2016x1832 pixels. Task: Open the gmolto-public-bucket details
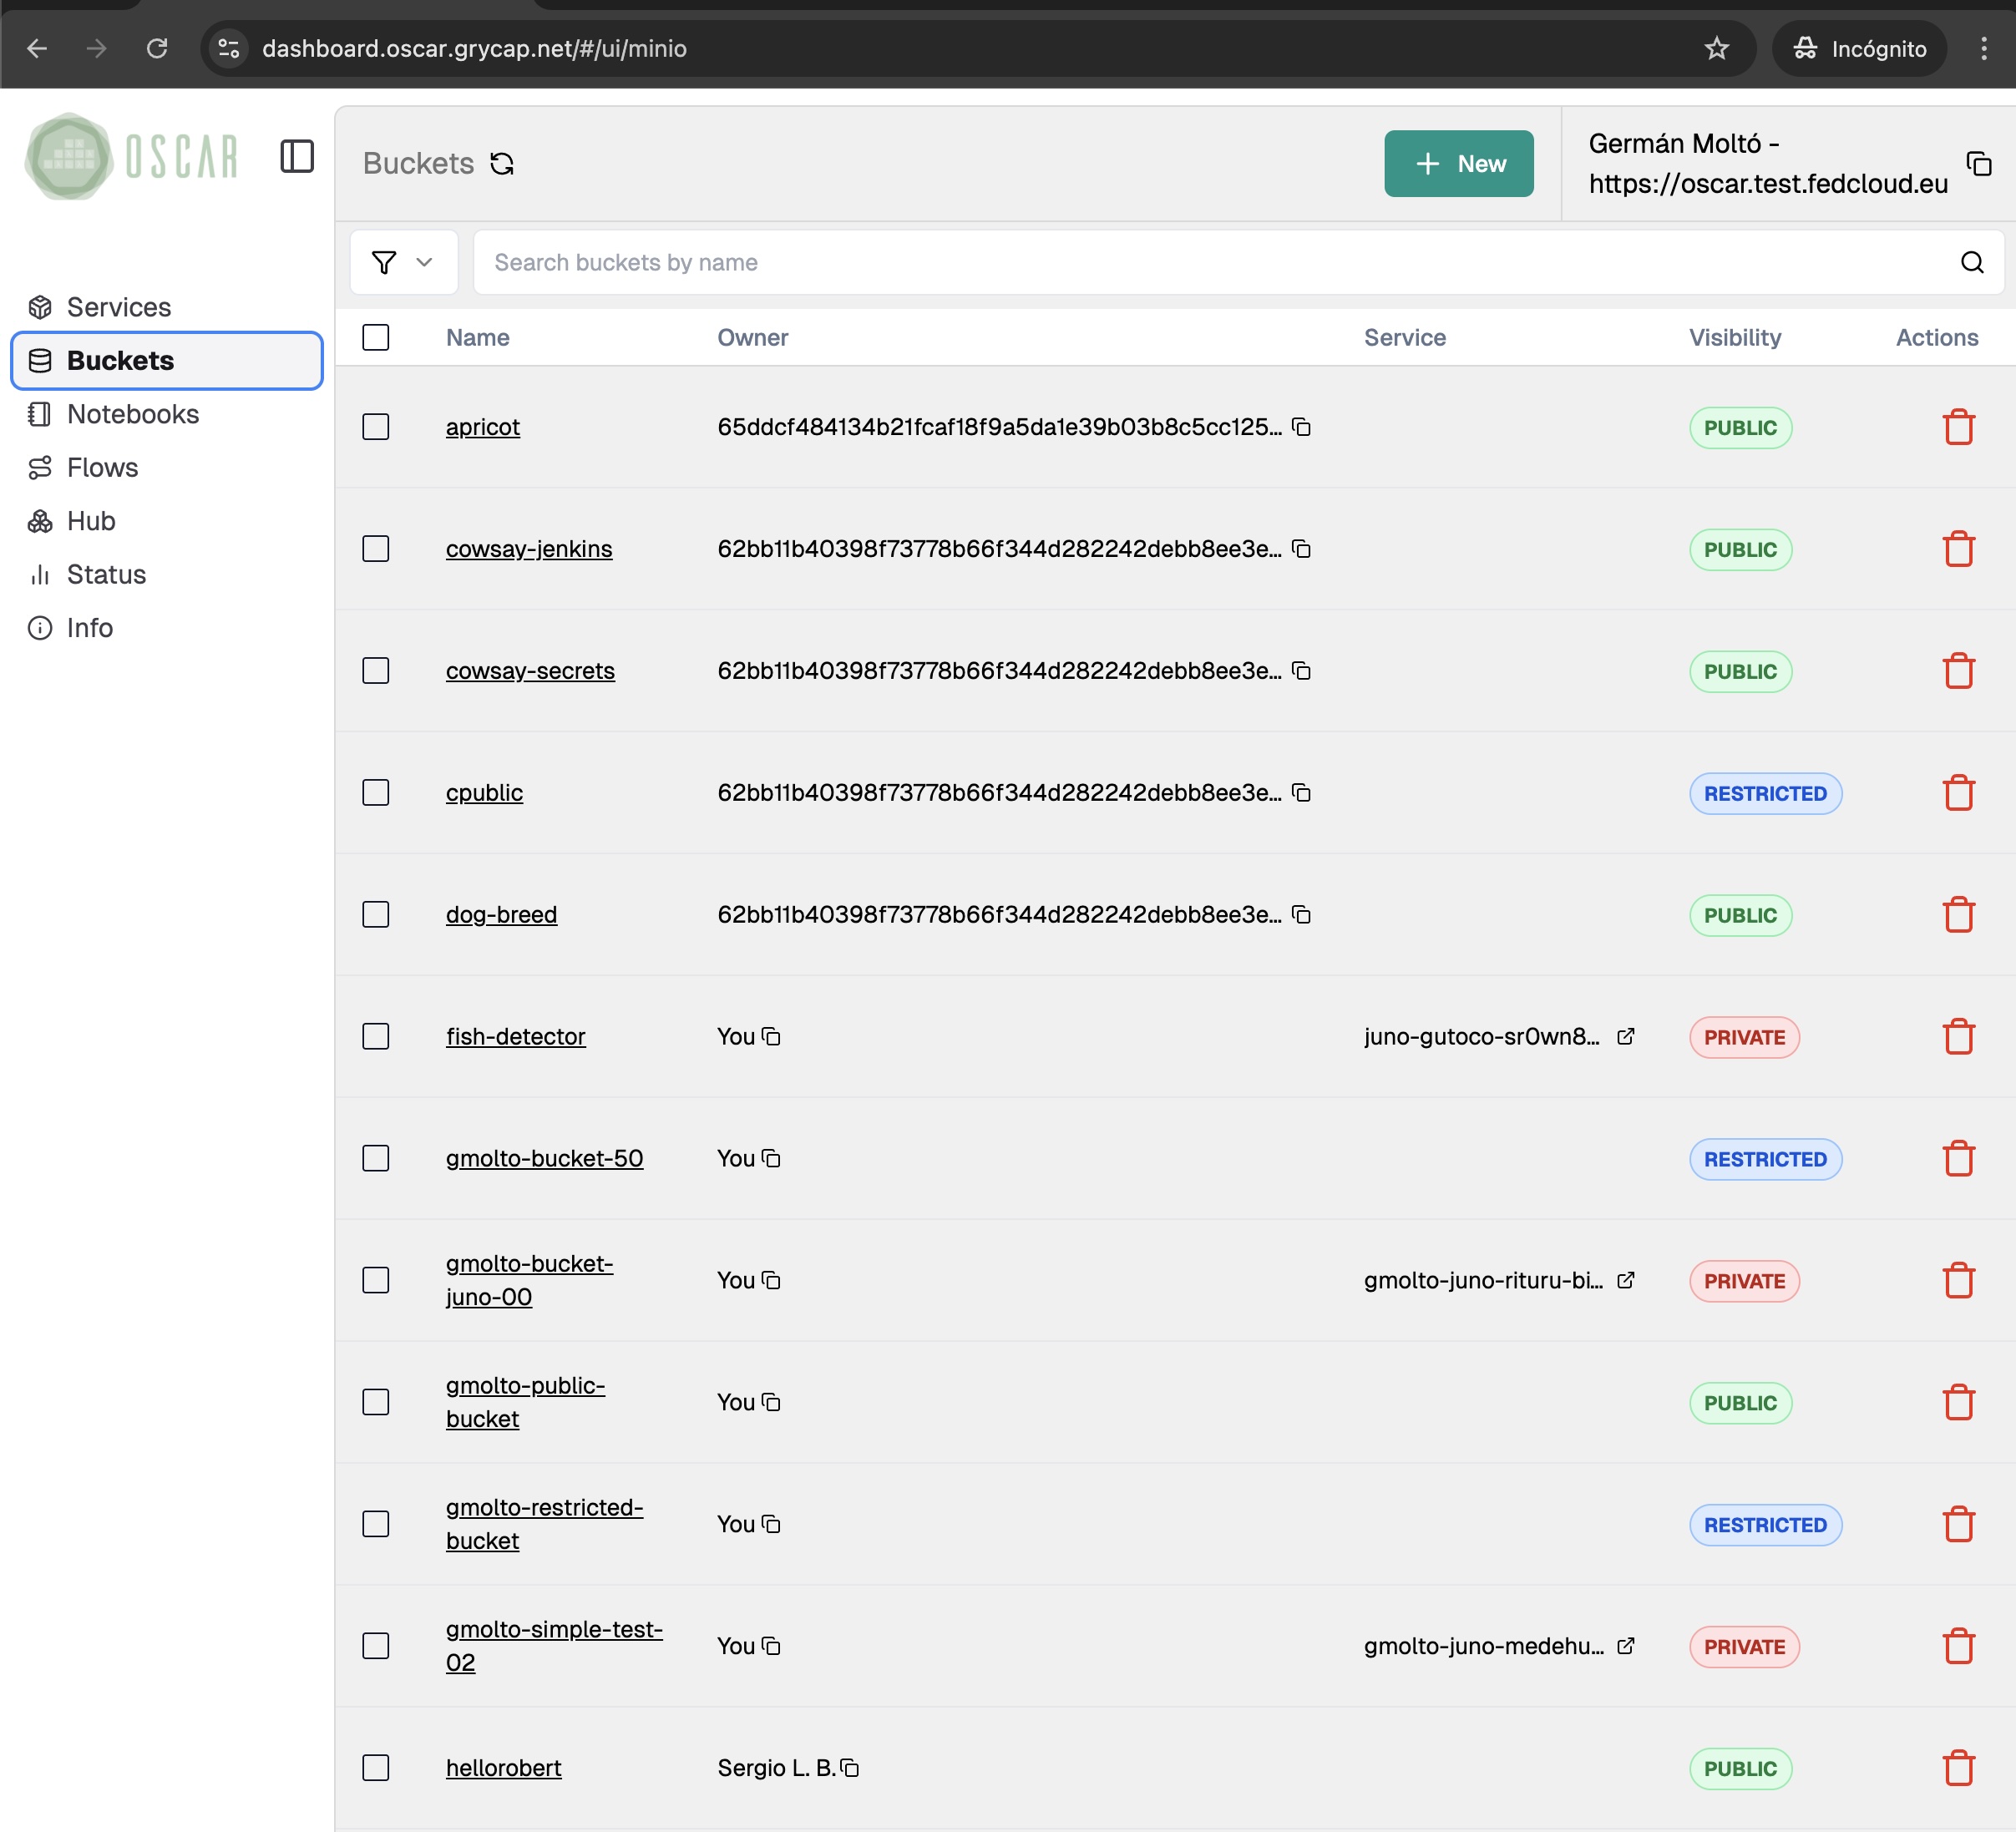click(525, 1400)
